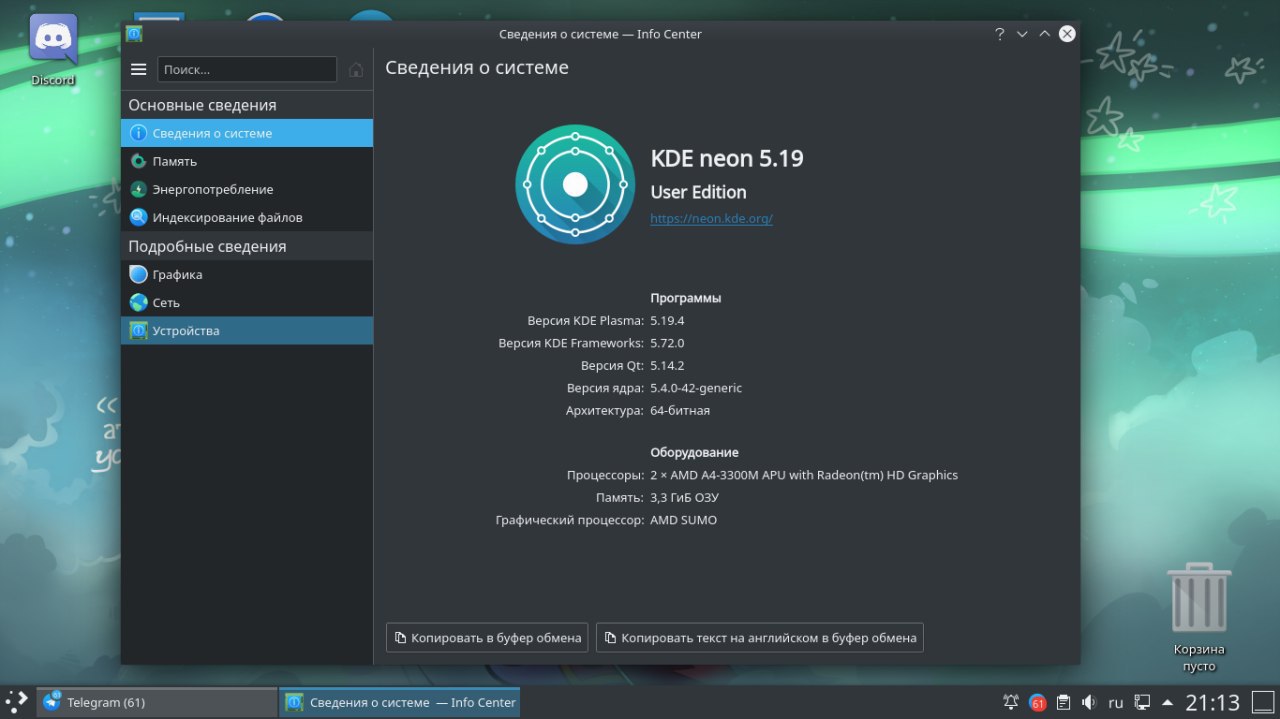Click the 3,3 ГиБ ОЗУ memory value

(x=684, y=497)
